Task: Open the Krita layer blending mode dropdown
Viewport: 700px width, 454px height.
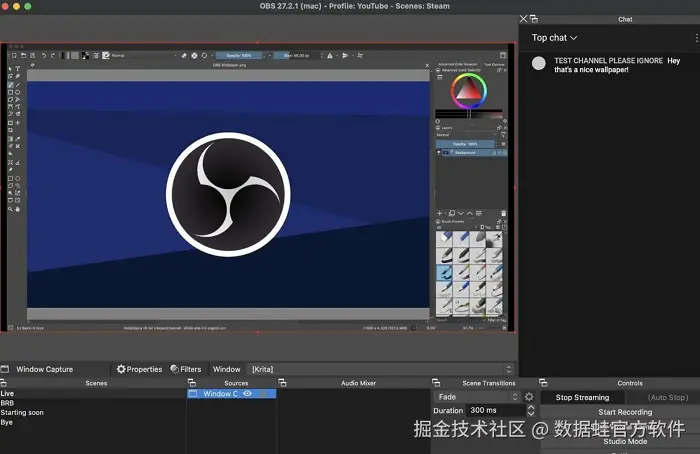Action: click(466, 134)
